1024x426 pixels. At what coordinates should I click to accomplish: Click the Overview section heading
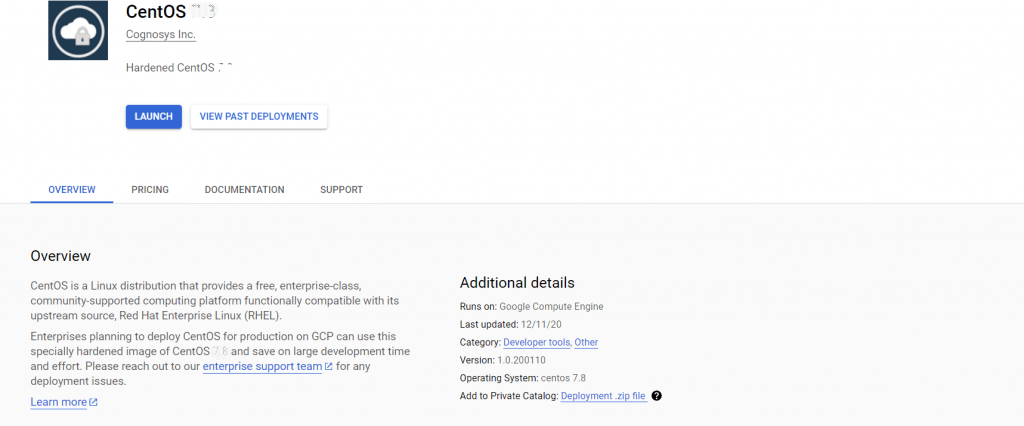tap(61, 256)
